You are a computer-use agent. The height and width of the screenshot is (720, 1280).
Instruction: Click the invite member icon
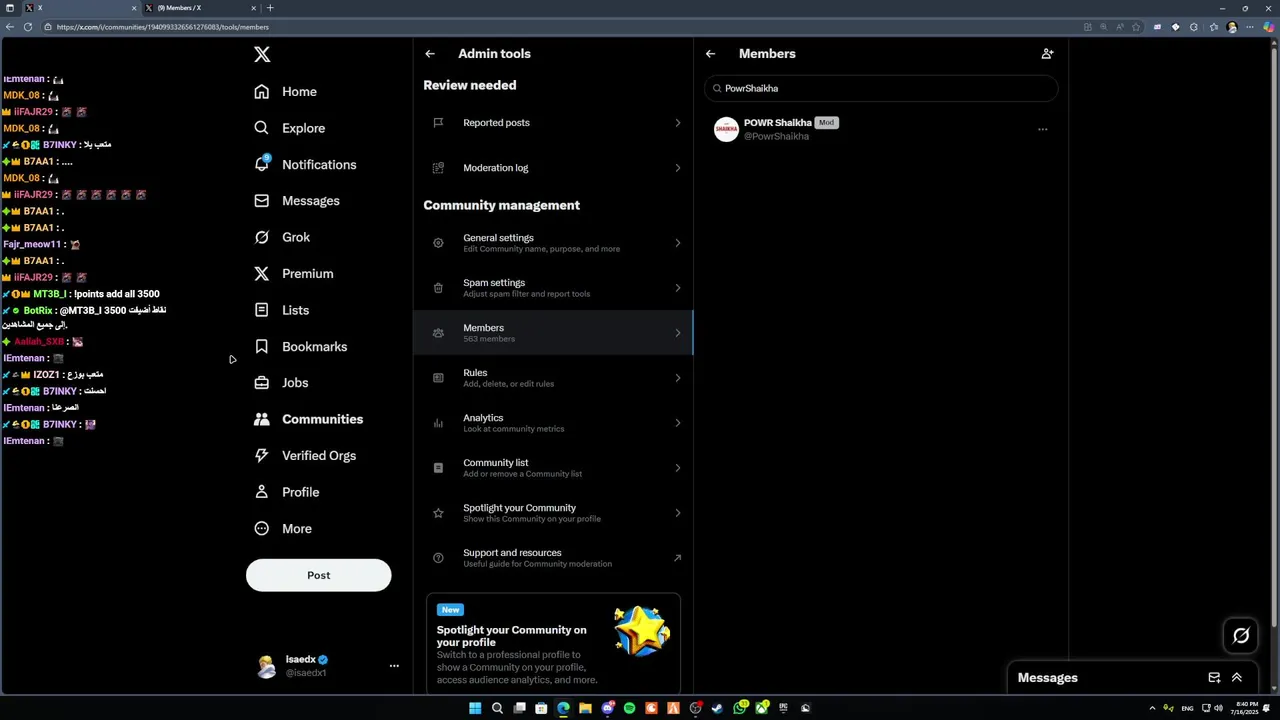(1047, 54)
